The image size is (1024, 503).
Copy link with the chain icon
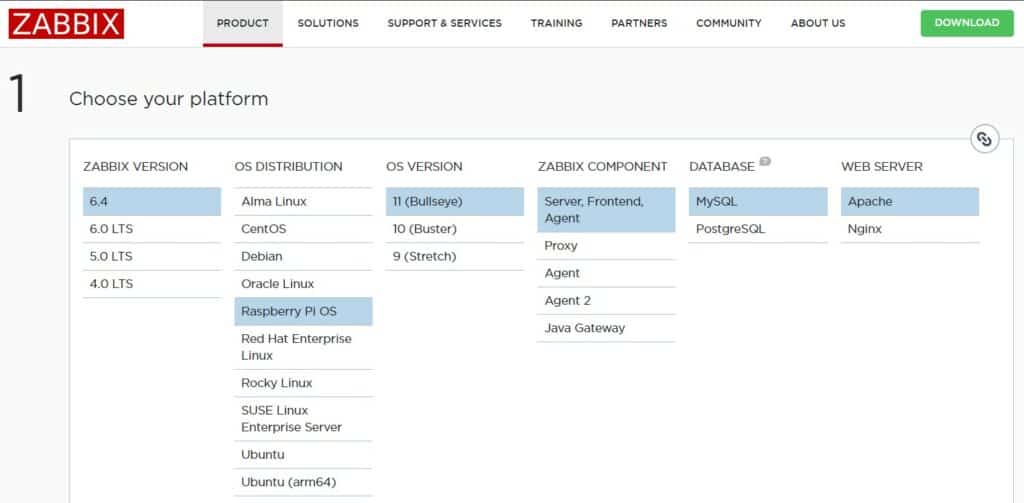pyautogui.click(x=984, y=139)
